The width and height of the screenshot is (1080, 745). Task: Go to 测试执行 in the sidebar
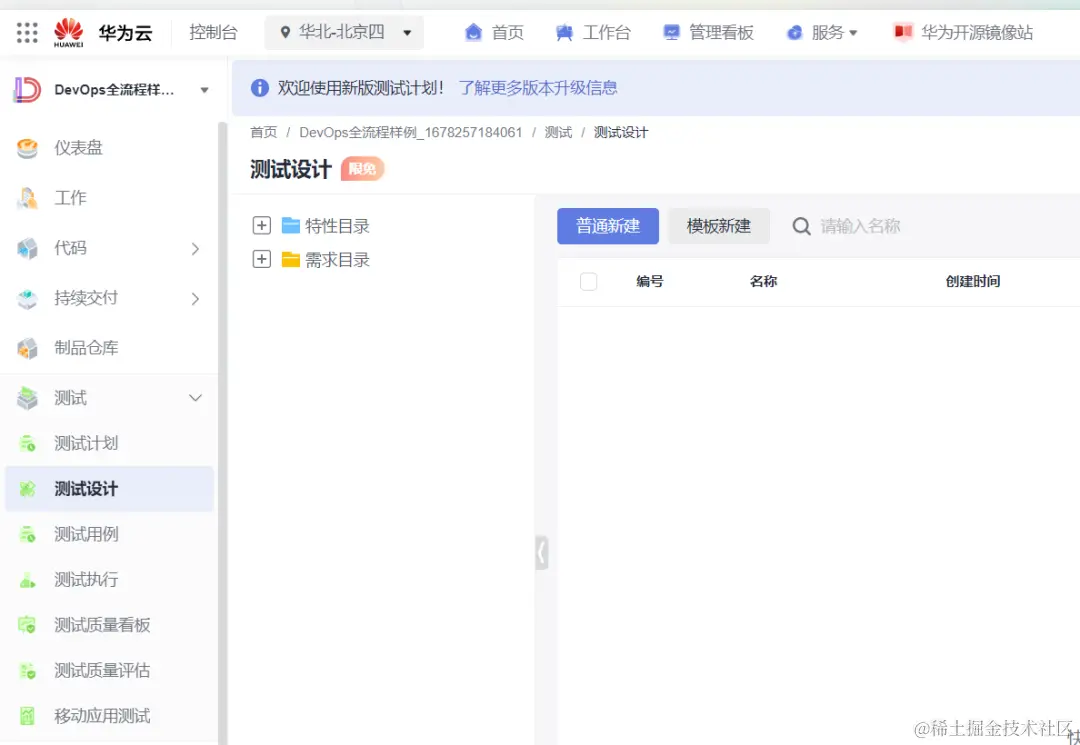pyautogui.click(x=88, y=579)
